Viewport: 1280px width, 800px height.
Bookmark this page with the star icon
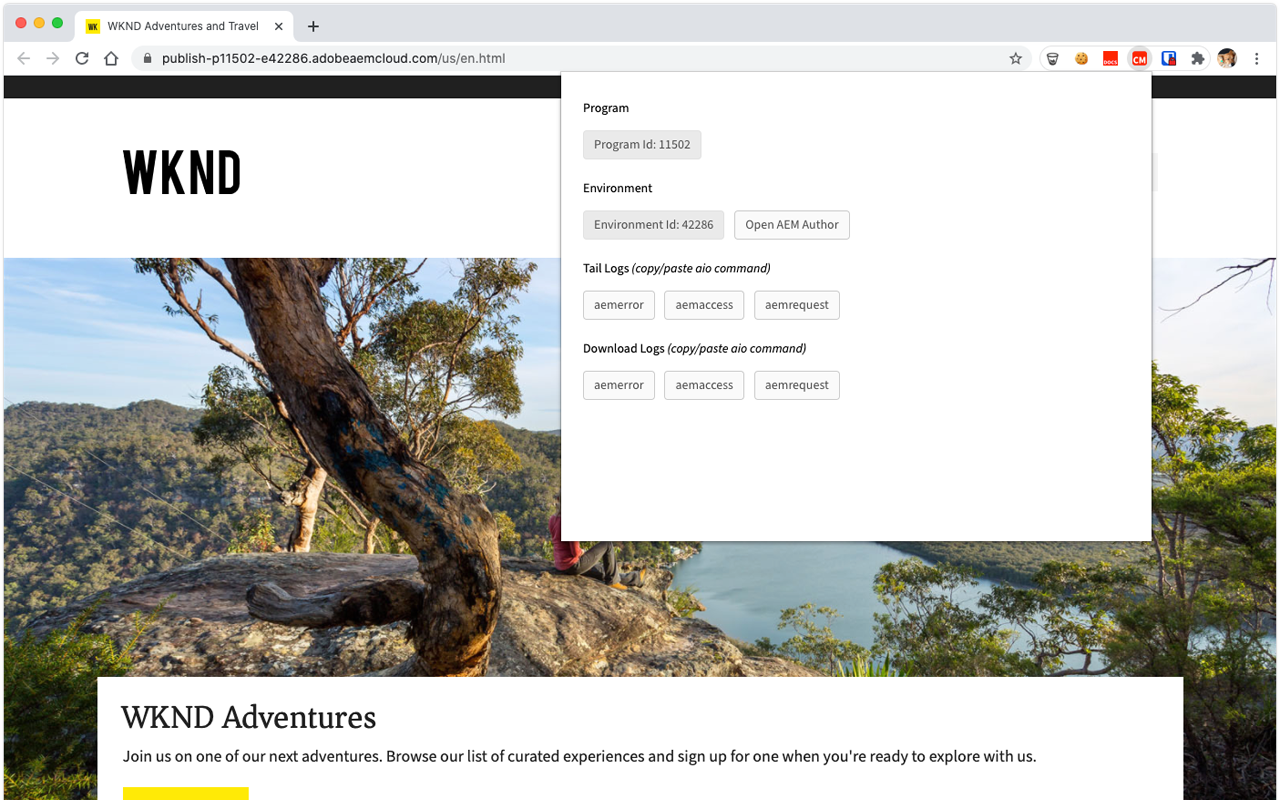coord(1016,59)
